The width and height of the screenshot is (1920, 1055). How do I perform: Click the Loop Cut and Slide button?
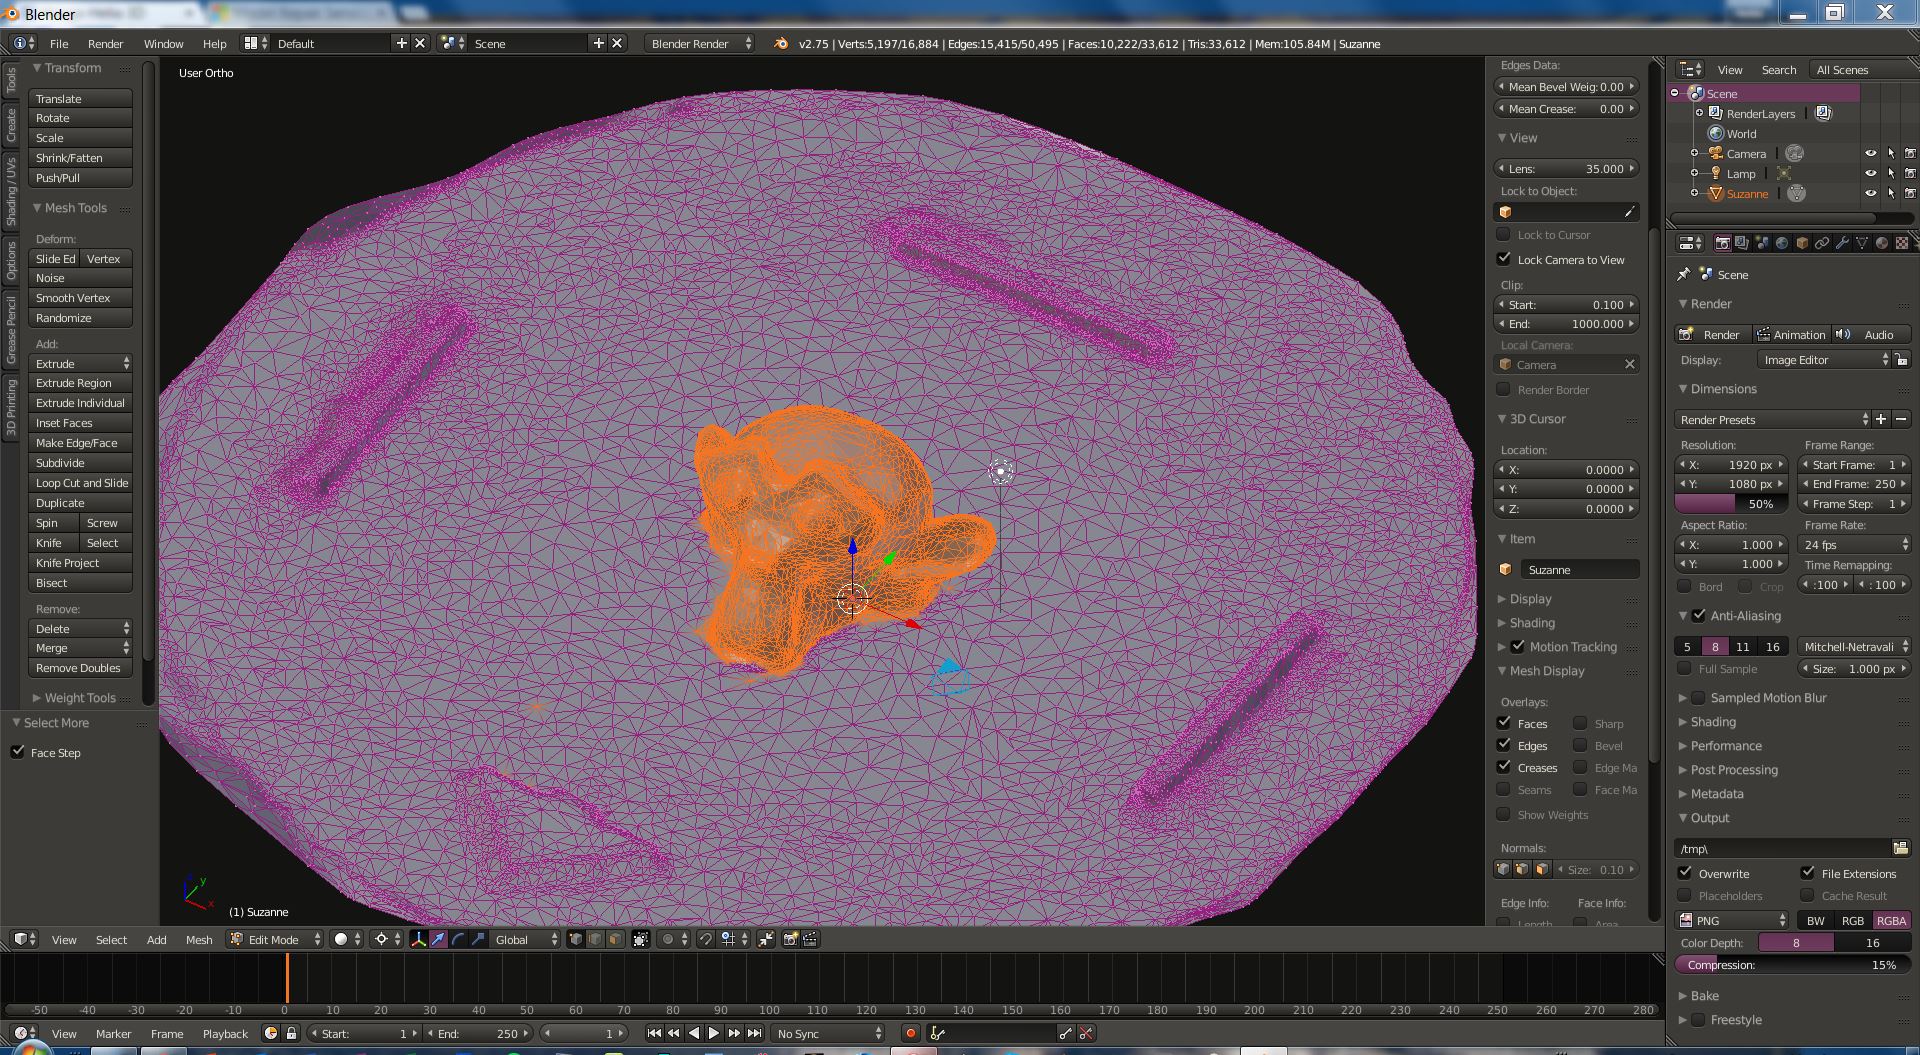pyautogui.click(x=80, y=483)
